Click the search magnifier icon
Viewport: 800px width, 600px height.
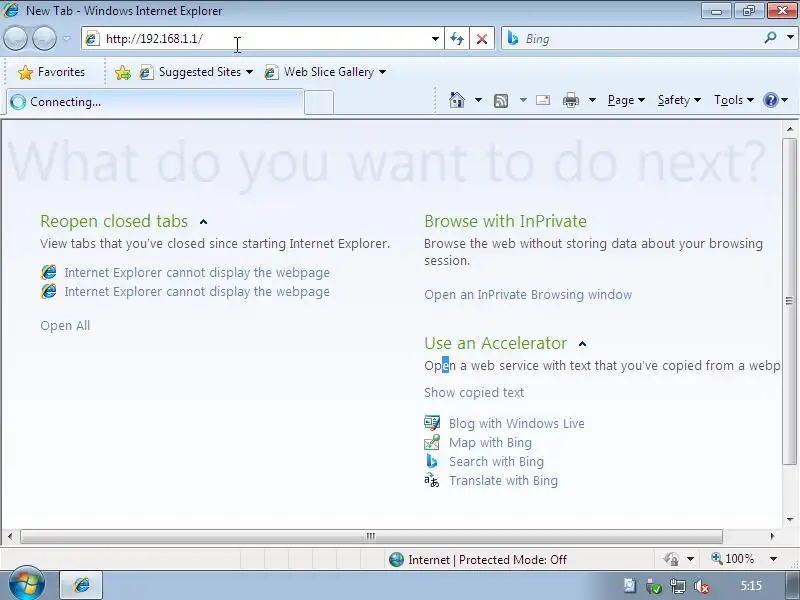point(770,38)
